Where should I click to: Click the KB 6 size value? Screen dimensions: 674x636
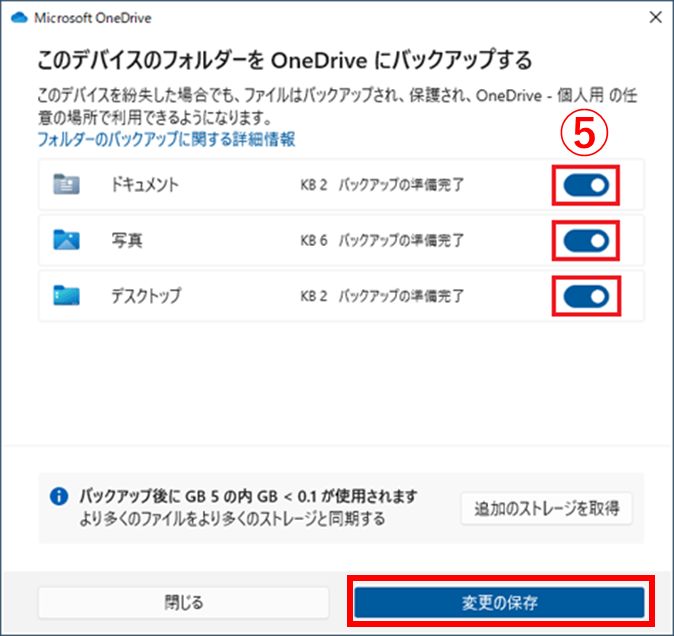pos(314,241)
